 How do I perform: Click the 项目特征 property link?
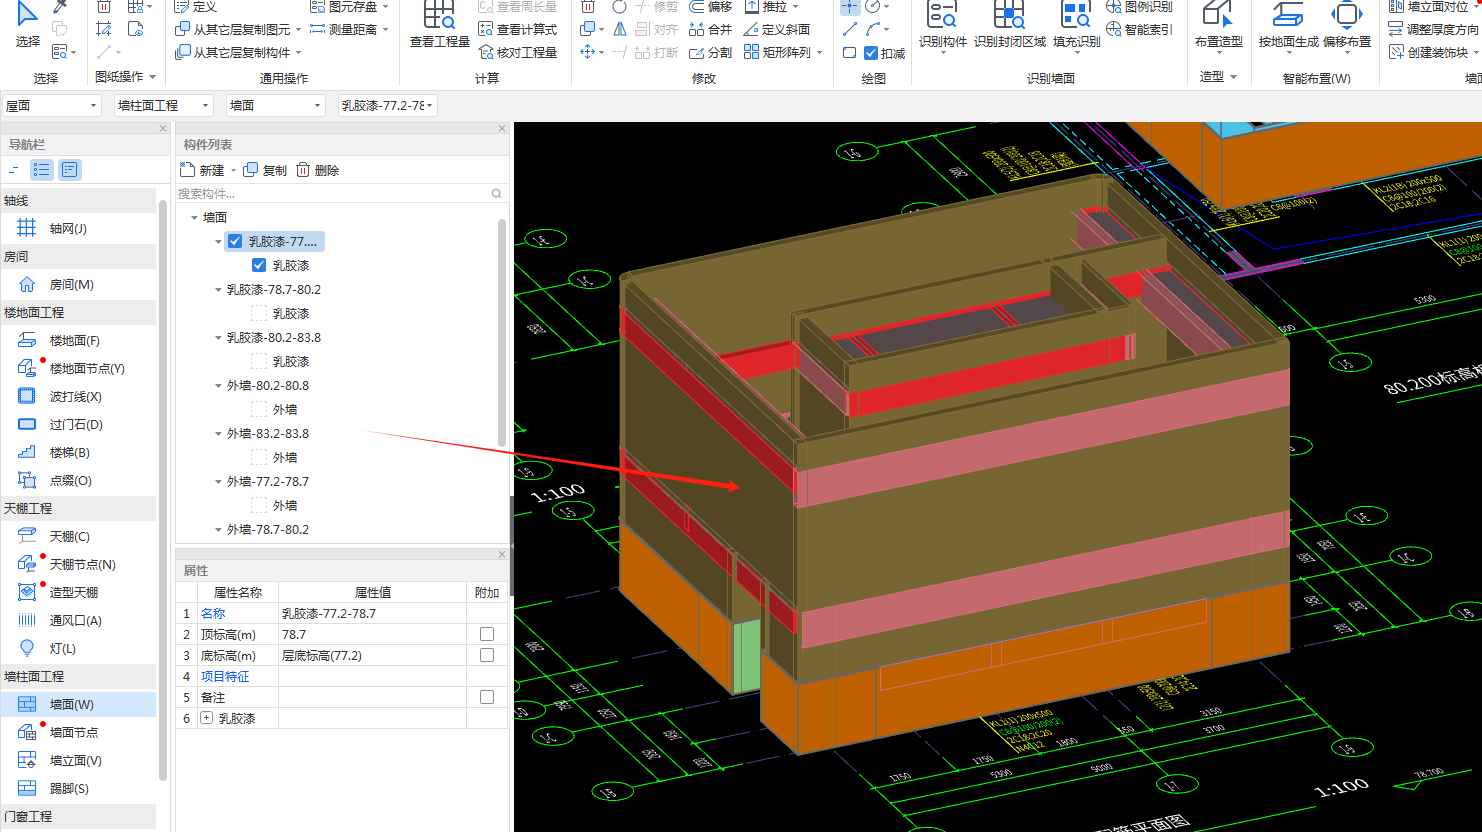pyautogui.click(x=225, y=676)
